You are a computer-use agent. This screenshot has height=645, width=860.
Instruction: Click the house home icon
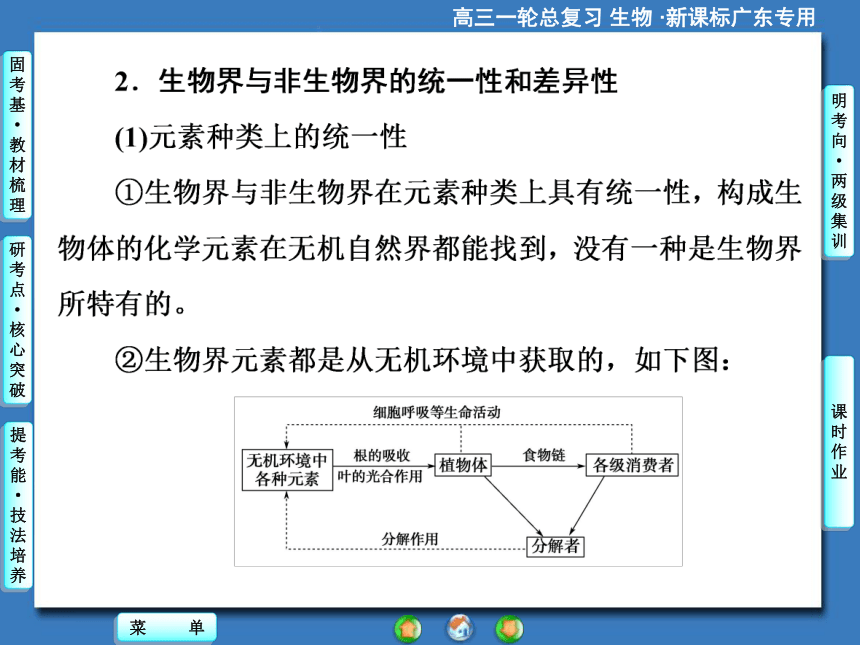[460, 628]
